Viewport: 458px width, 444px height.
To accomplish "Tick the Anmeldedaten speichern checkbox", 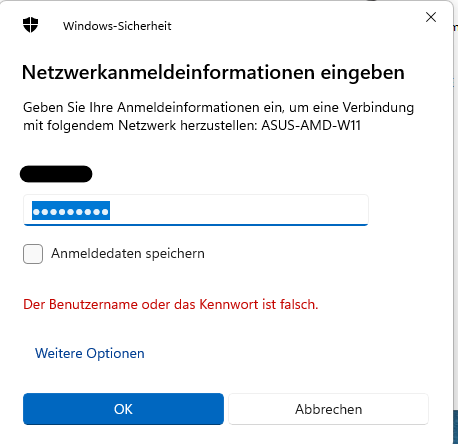I will click(33, 254).
